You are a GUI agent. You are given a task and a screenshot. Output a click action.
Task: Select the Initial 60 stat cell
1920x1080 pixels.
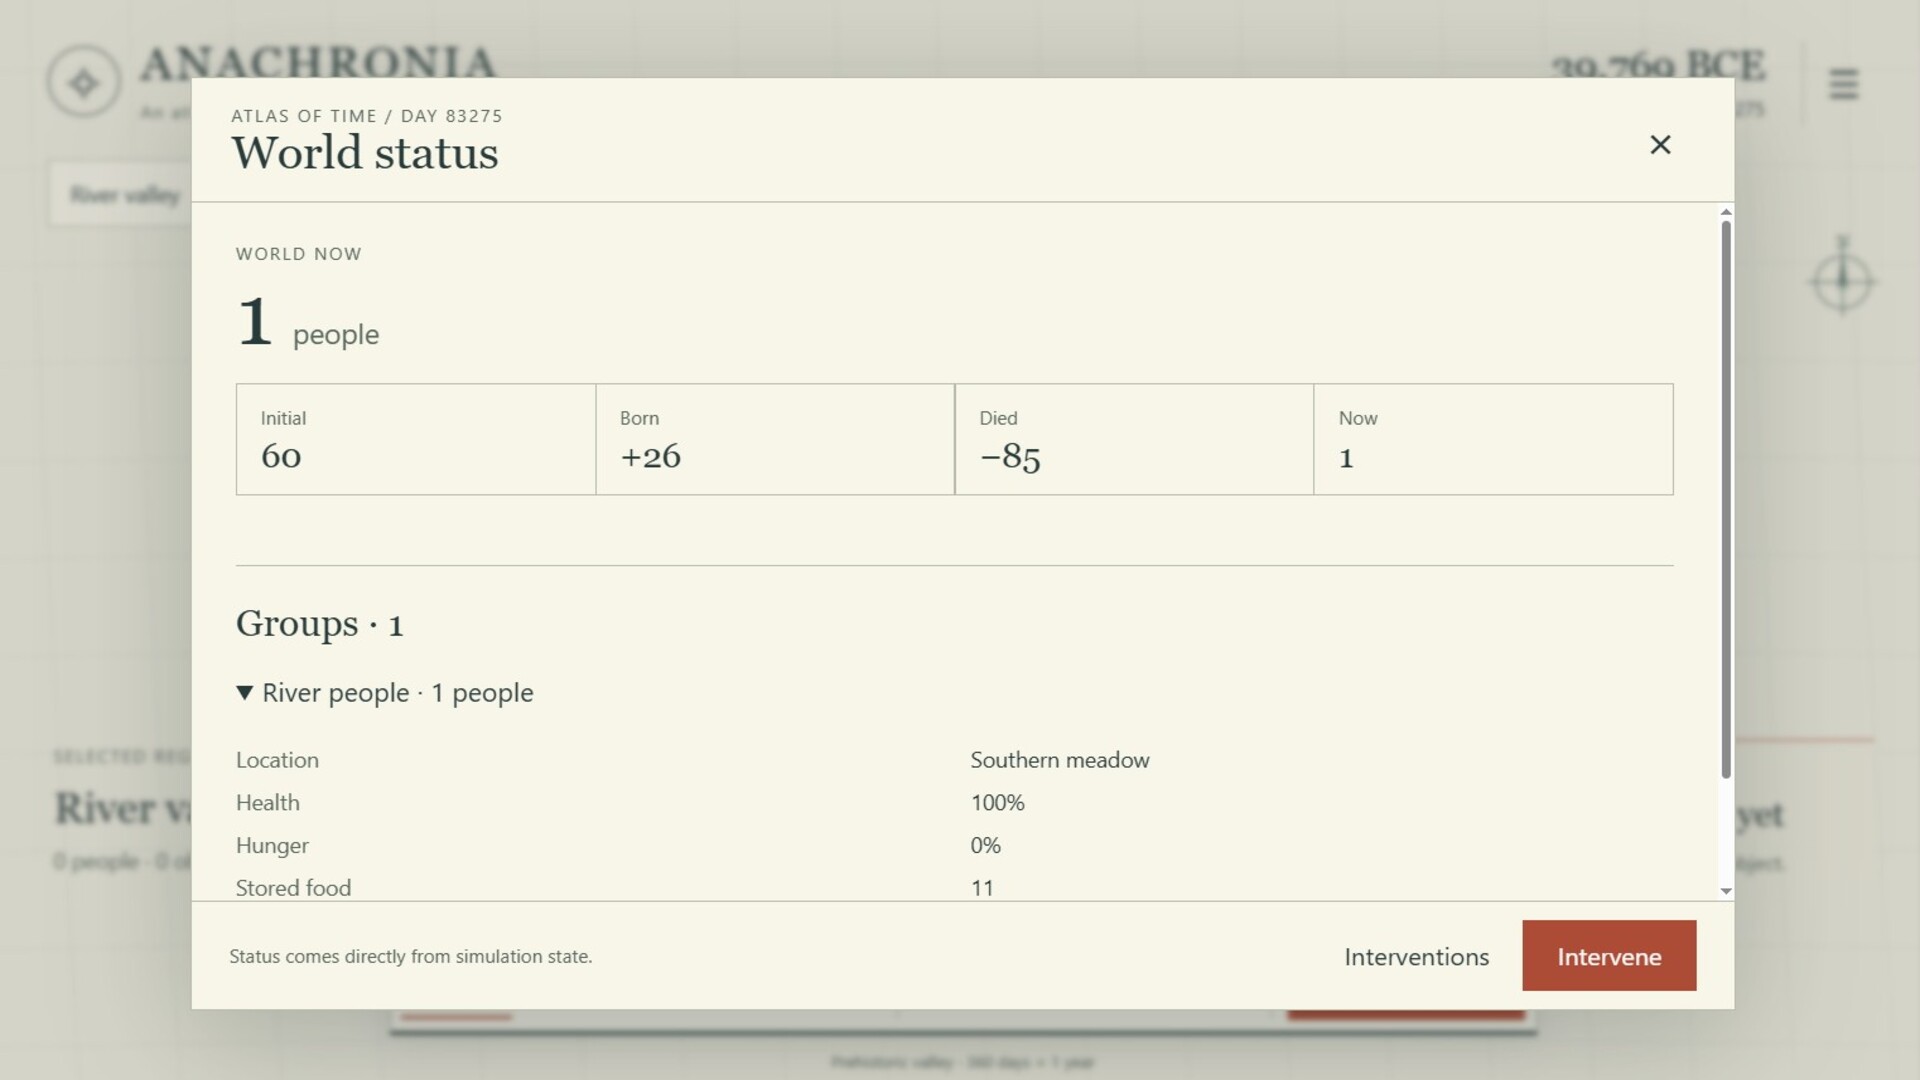point(416,439)
